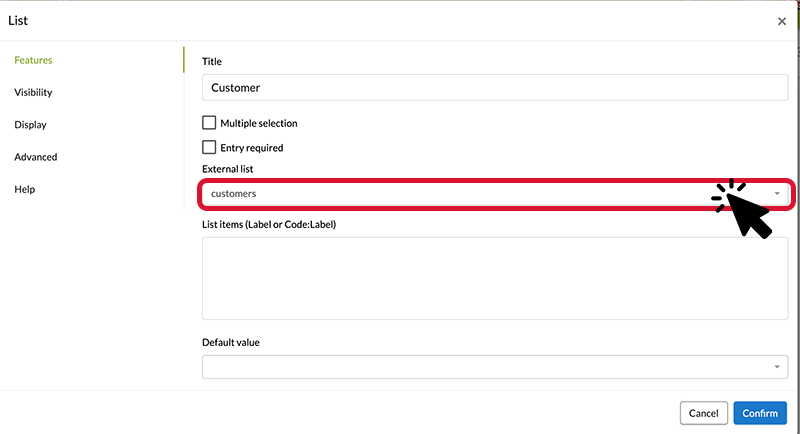
Task: Click the Multiple selection label text
Action: click(x=259, y=123)
